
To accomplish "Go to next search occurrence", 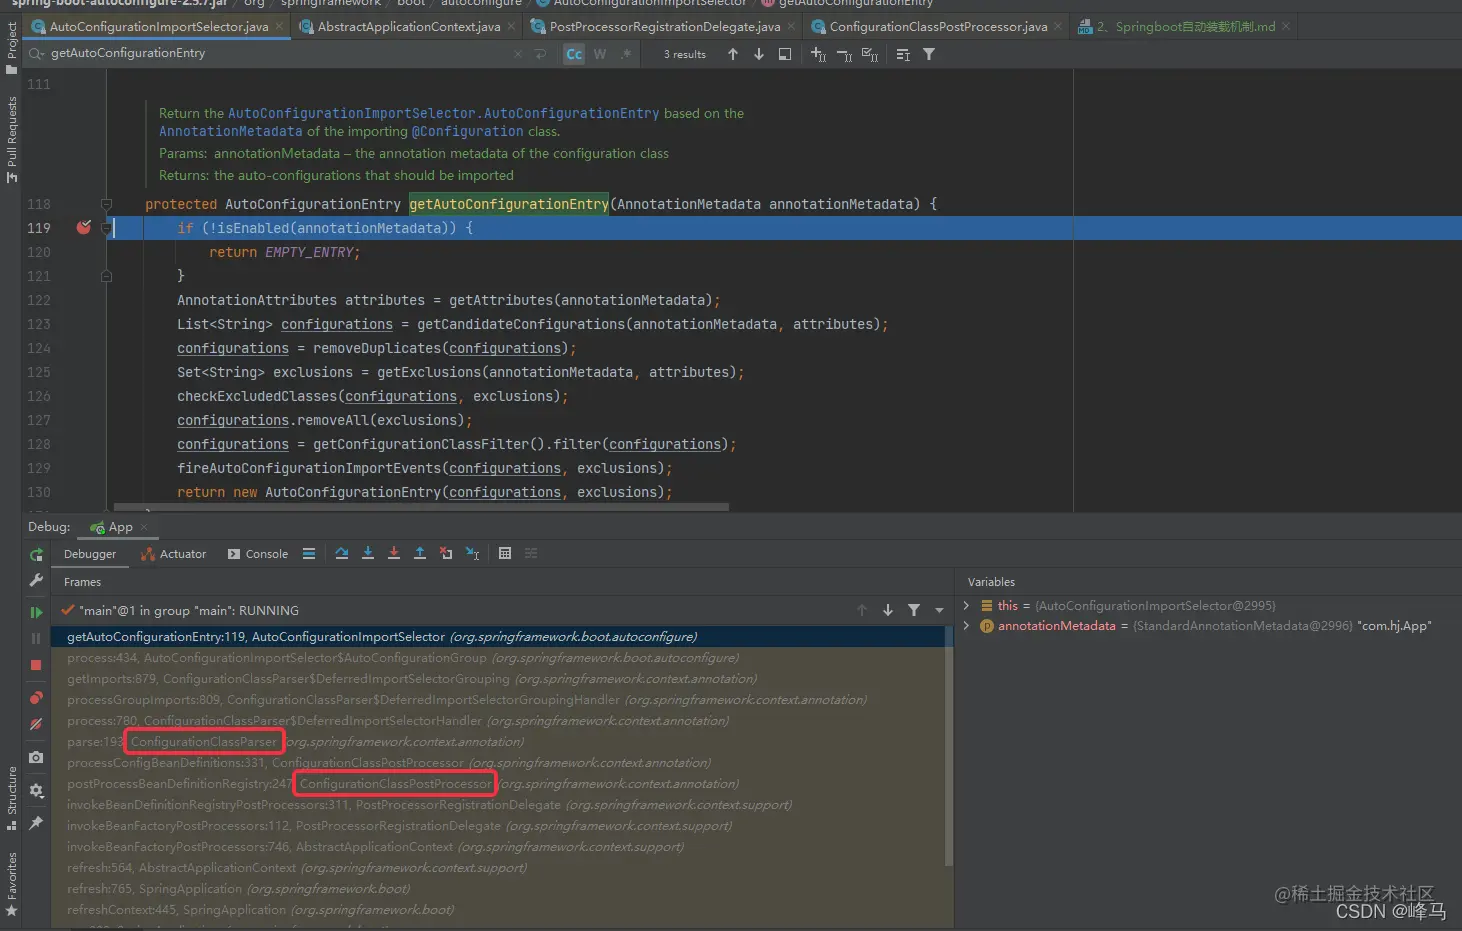I will [x=759, y=54].
